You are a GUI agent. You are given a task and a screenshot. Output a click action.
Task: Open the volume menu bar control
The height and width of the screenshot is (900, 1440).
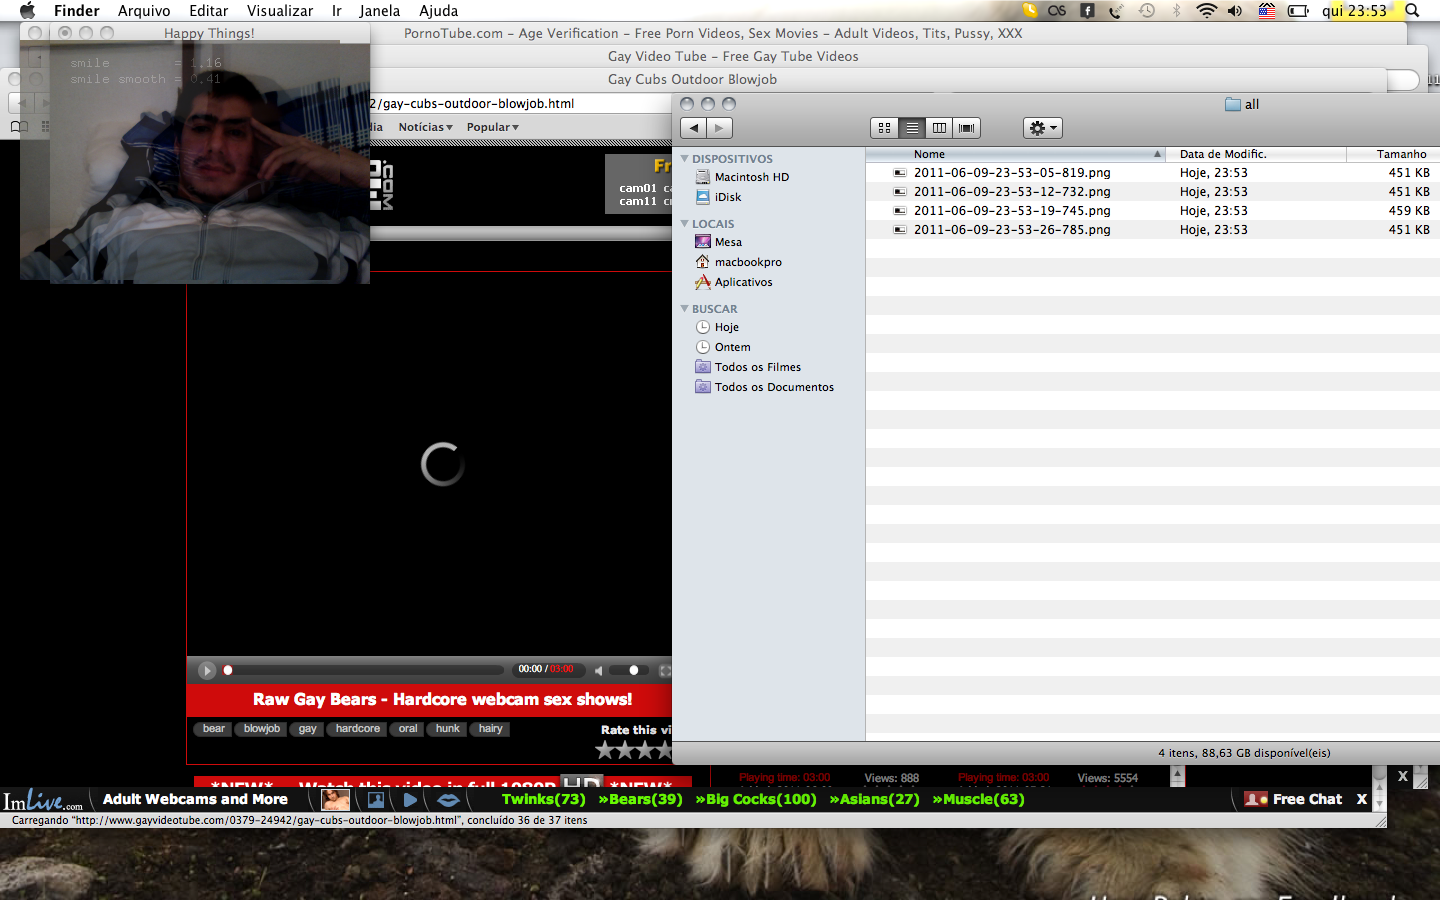click(x=1235, y=11)
